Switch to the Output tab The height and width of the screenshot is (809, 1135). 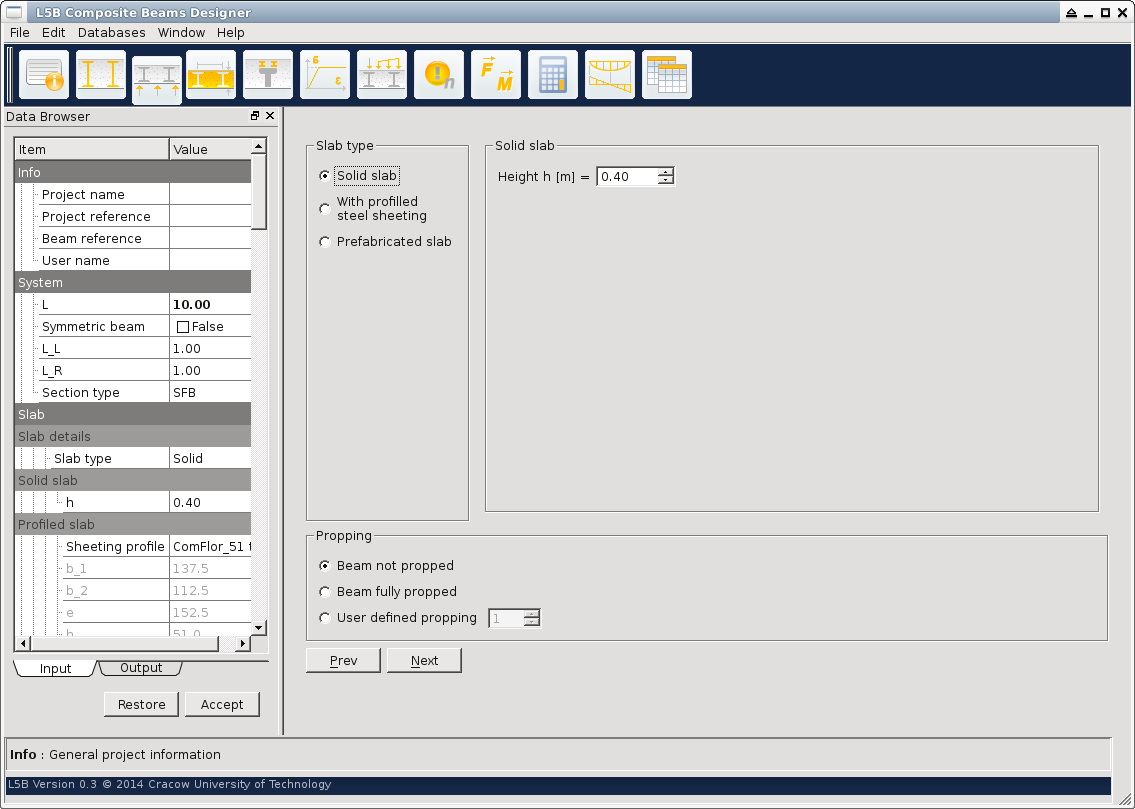(x=141, y=668)
